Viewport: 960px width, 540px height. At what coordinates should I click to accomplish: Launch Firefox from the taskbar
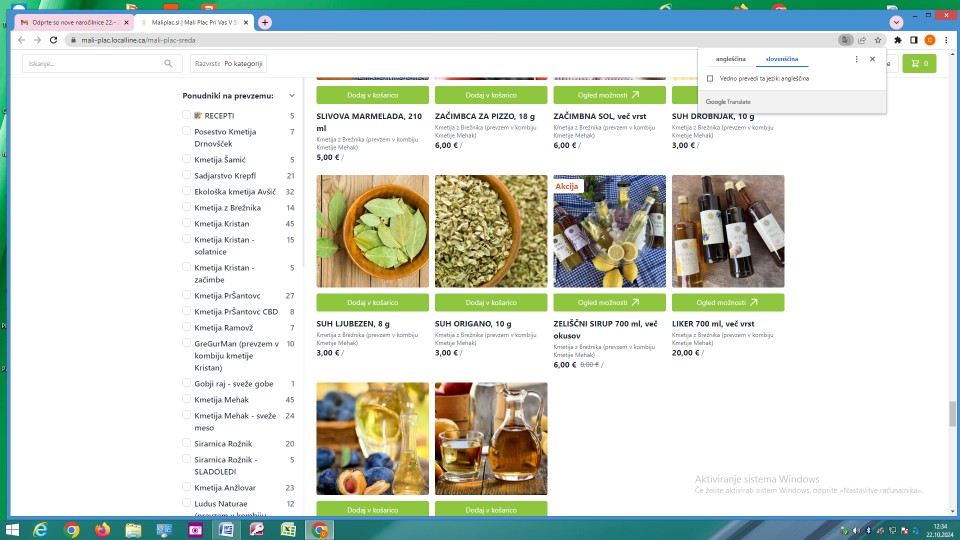point(102,530)
